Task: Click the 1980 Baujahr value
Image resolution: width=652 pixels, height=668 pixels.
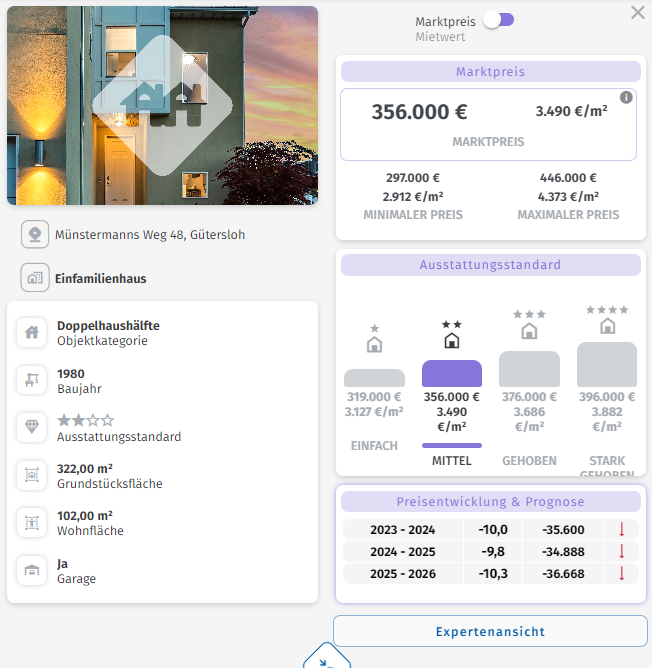Action: (71, 374)
